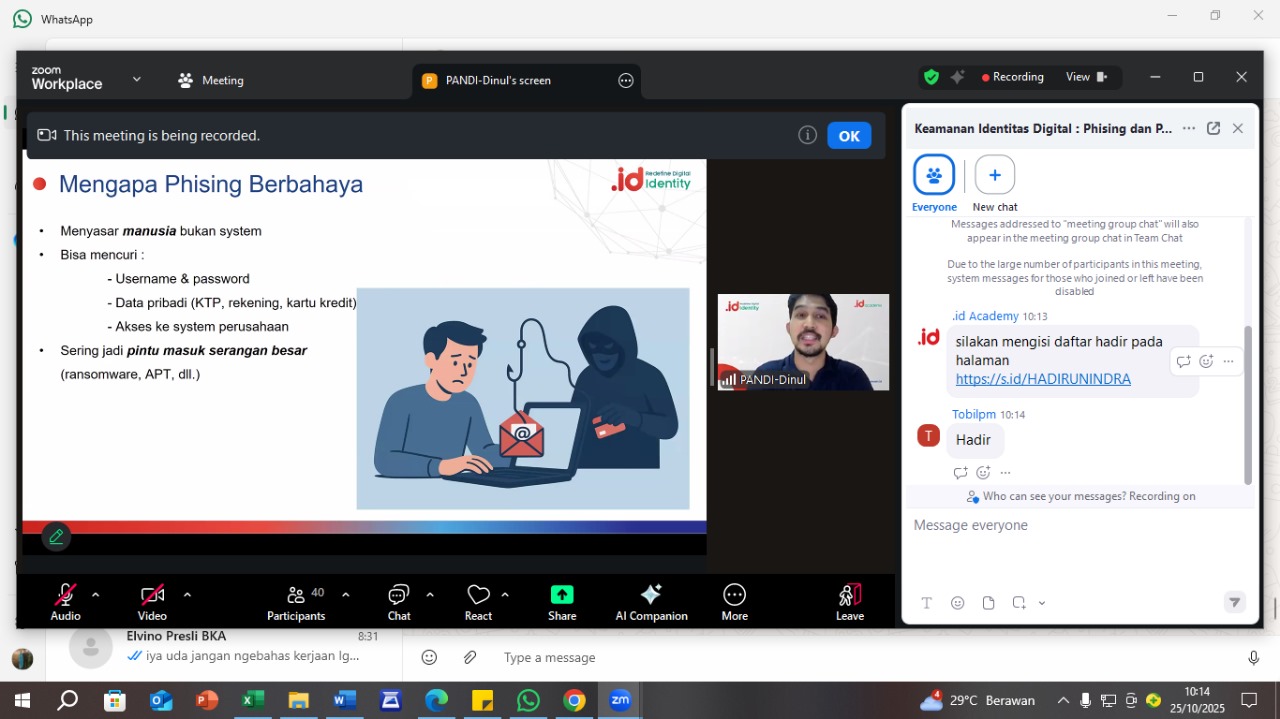Click the More options ellipsis icon
1280x719 pixels.
[x=734, y=595]
